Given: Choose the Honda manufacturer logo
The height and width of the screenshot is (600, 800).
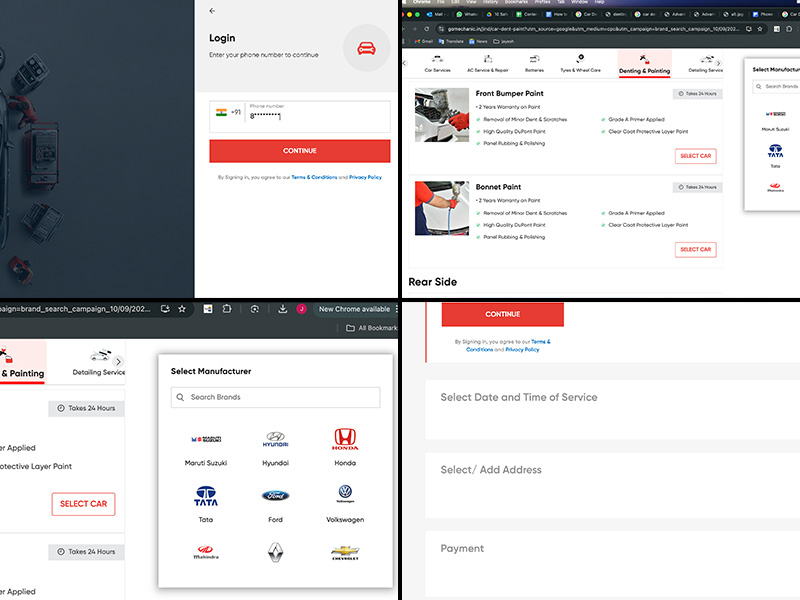Looking at the screenshot, I should coord(345,438).
